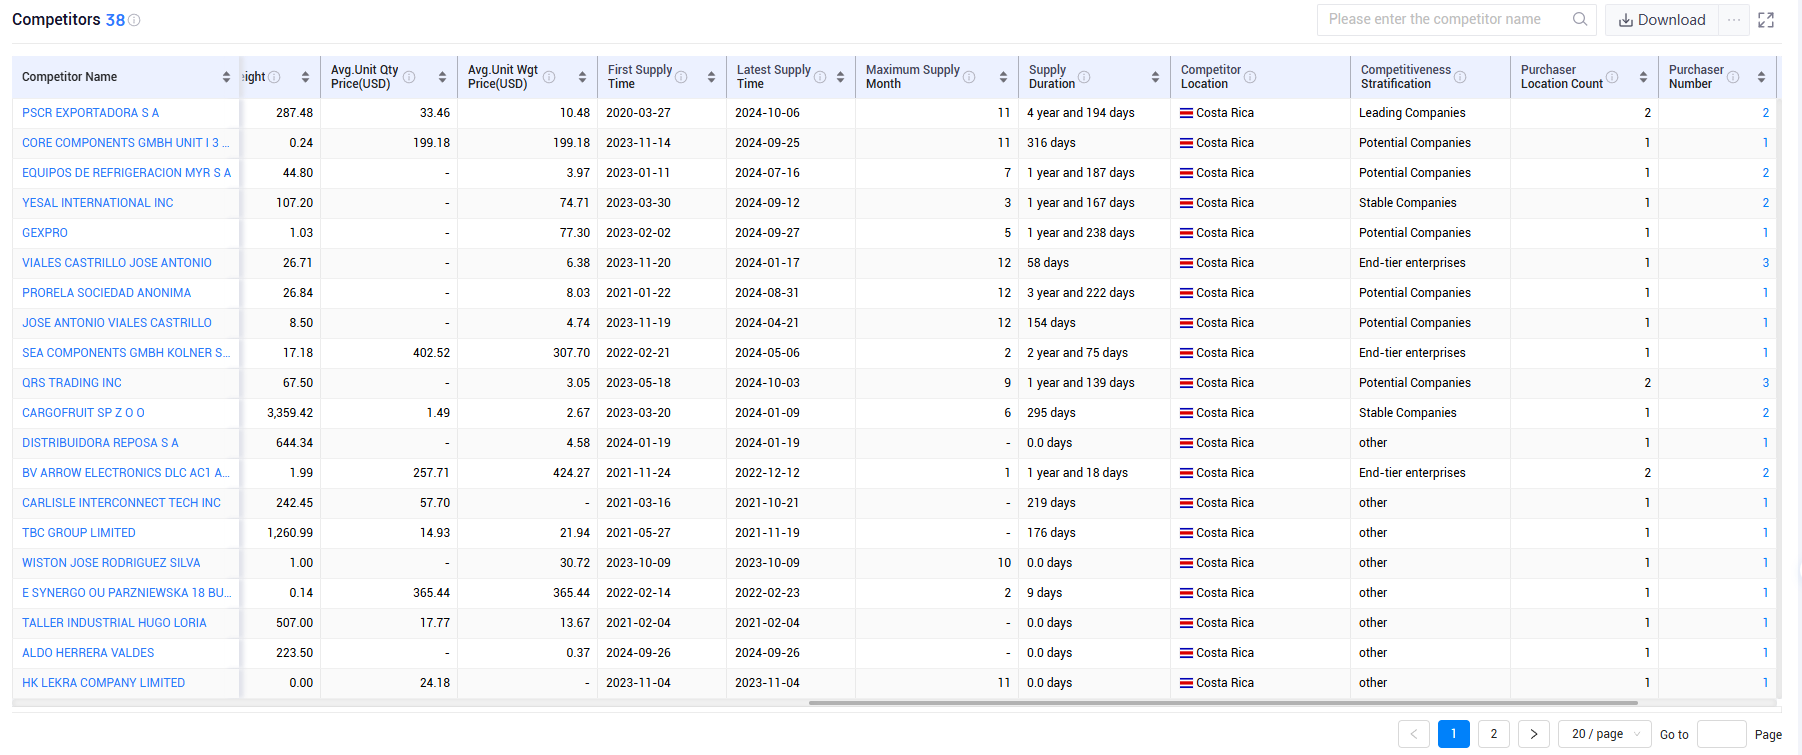1802x755 pixels.
Task: Open WISTON JOSE RODRIGUEZ SILVA link
Action: point(111,563)
